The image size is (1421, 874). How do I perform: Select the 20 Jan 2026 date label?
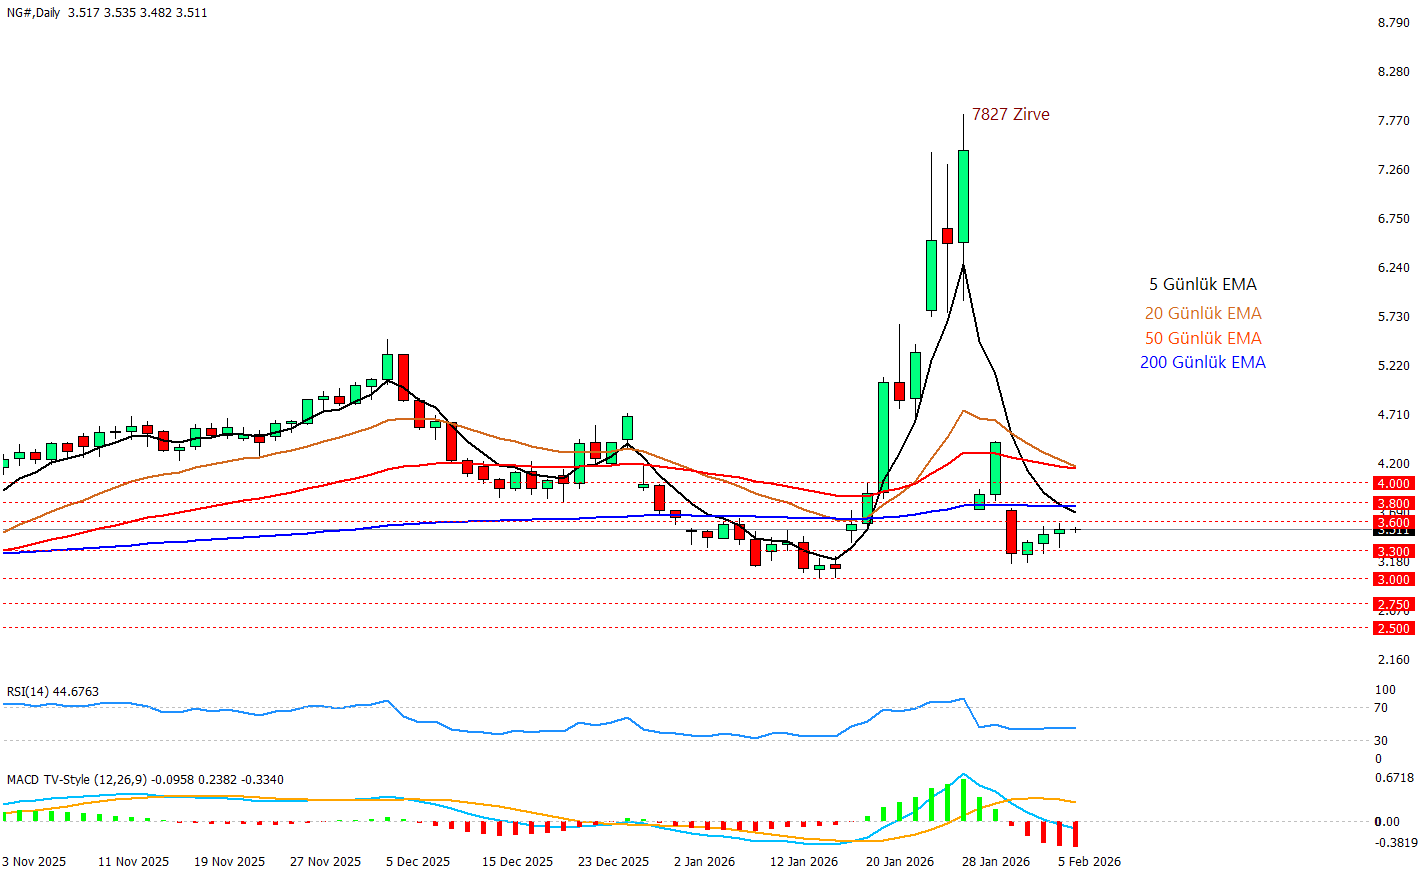(899, 862)
